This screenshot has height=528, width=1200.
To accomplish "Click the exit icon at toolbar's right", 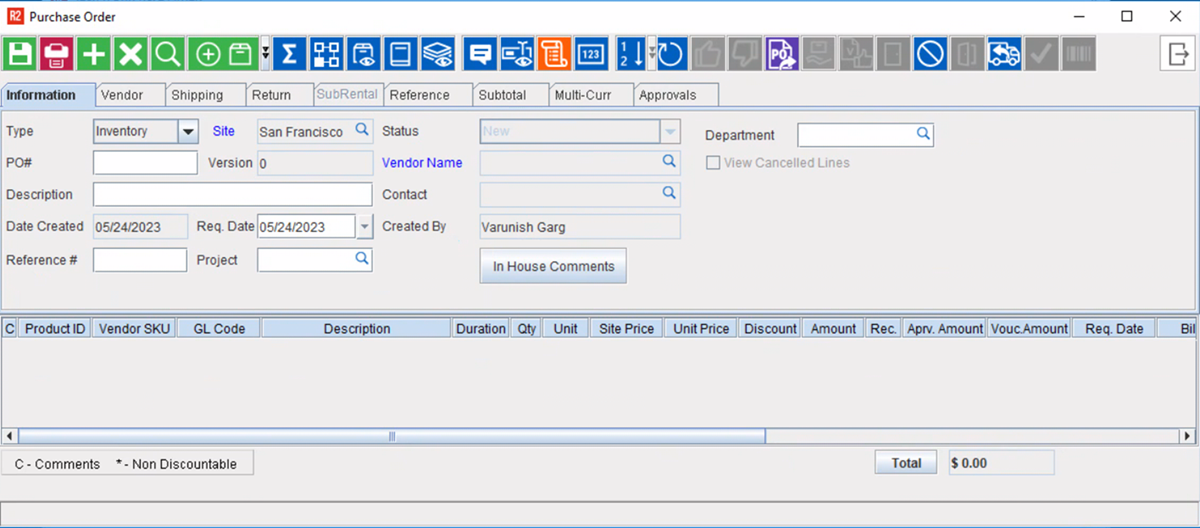I will coord(1176,54).
